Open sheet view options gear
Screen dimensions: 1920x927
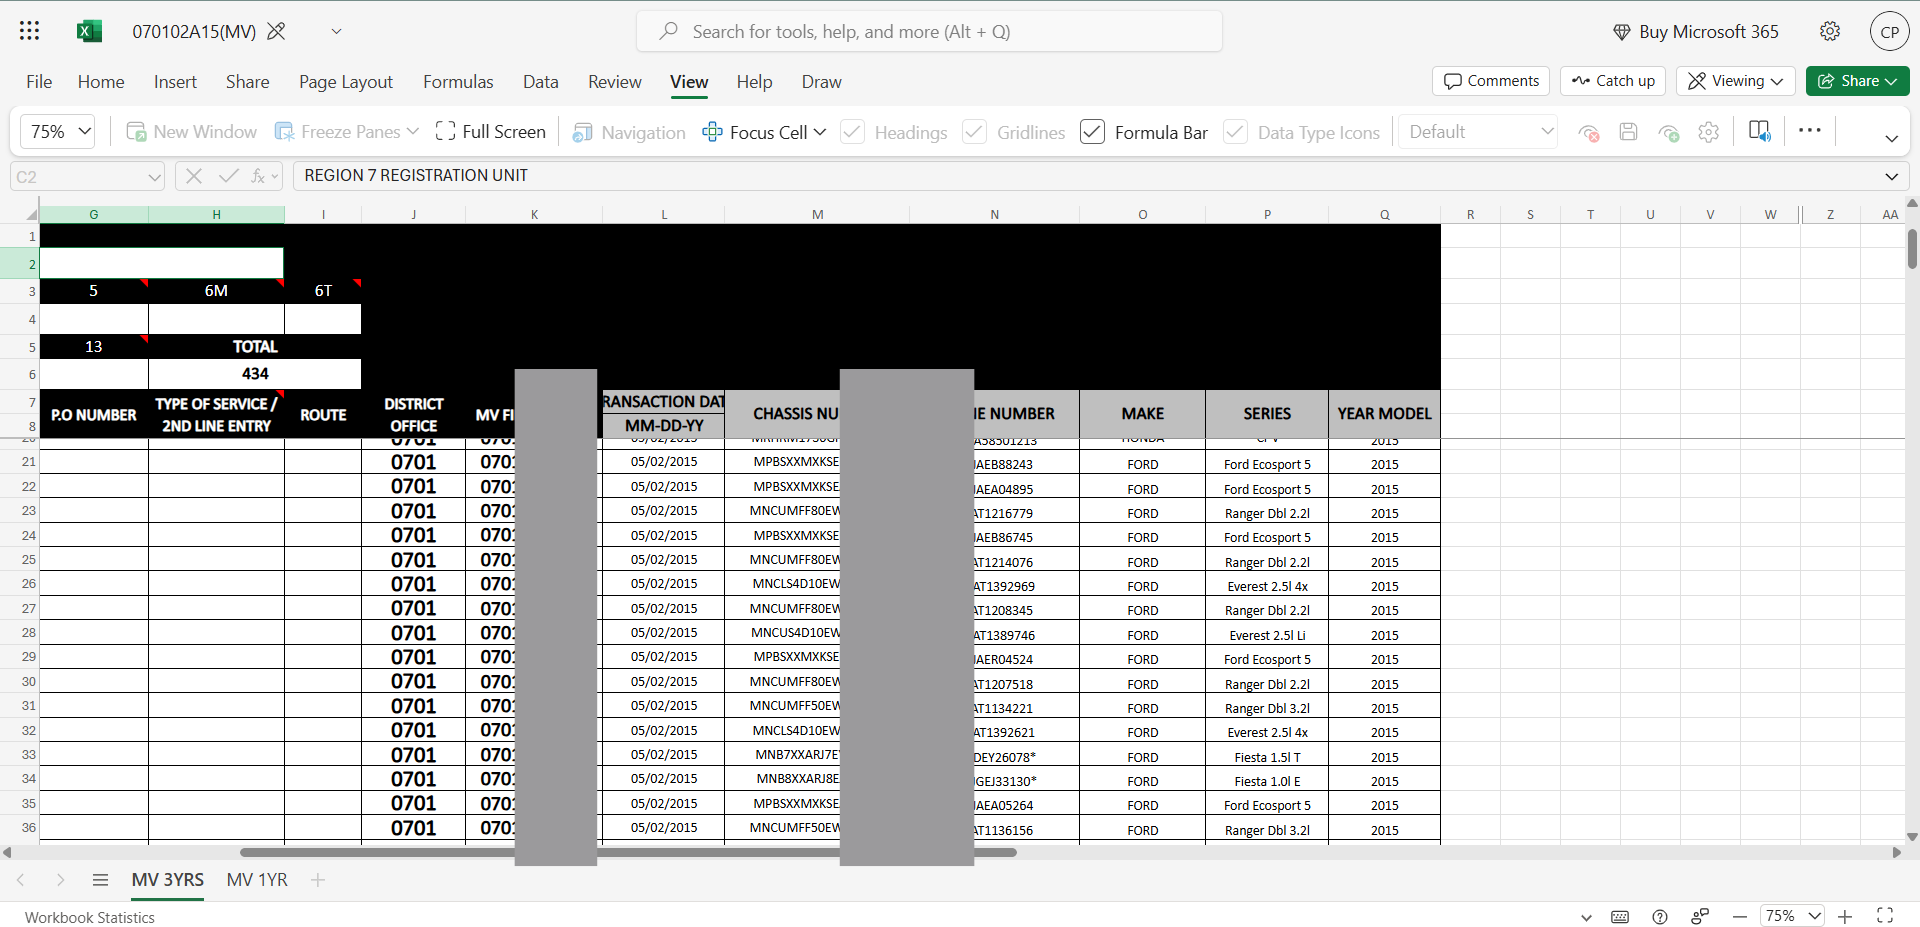click(x=1708, y=132)
